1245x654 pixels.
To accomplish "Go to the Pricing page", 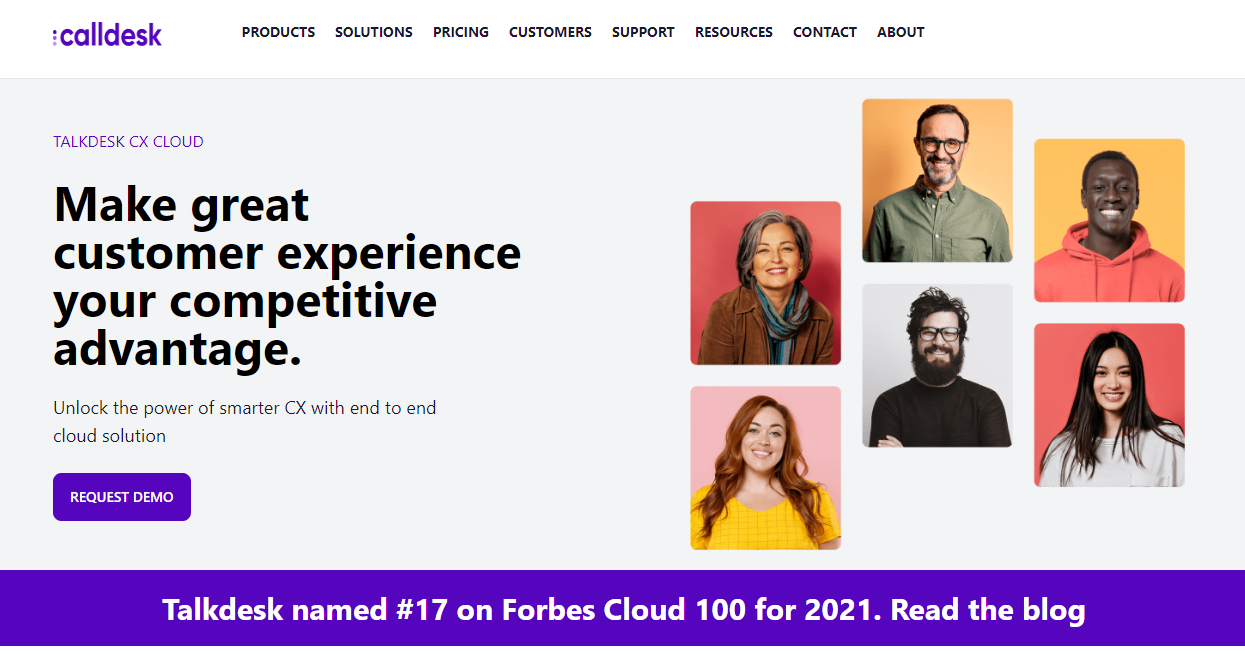I will pyautogui.click(x=460, y=32).
